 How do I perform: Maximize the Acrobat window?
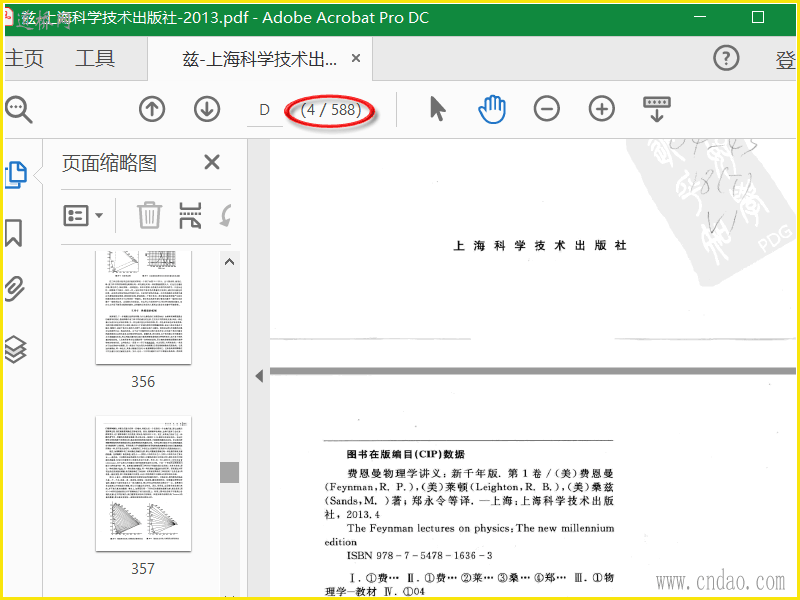click(758, 17)
